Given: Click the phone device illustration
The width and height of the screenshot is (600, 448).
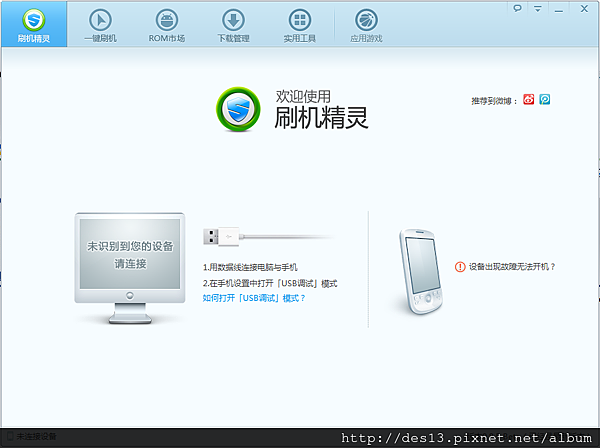Looking at the screenshot, I should 421,272.
